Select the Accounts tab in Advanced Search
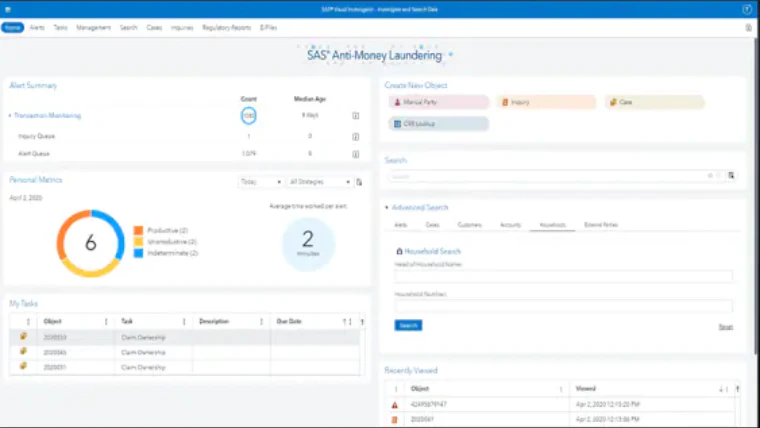Viewport: 760px width, 428px height. (510, 225)
